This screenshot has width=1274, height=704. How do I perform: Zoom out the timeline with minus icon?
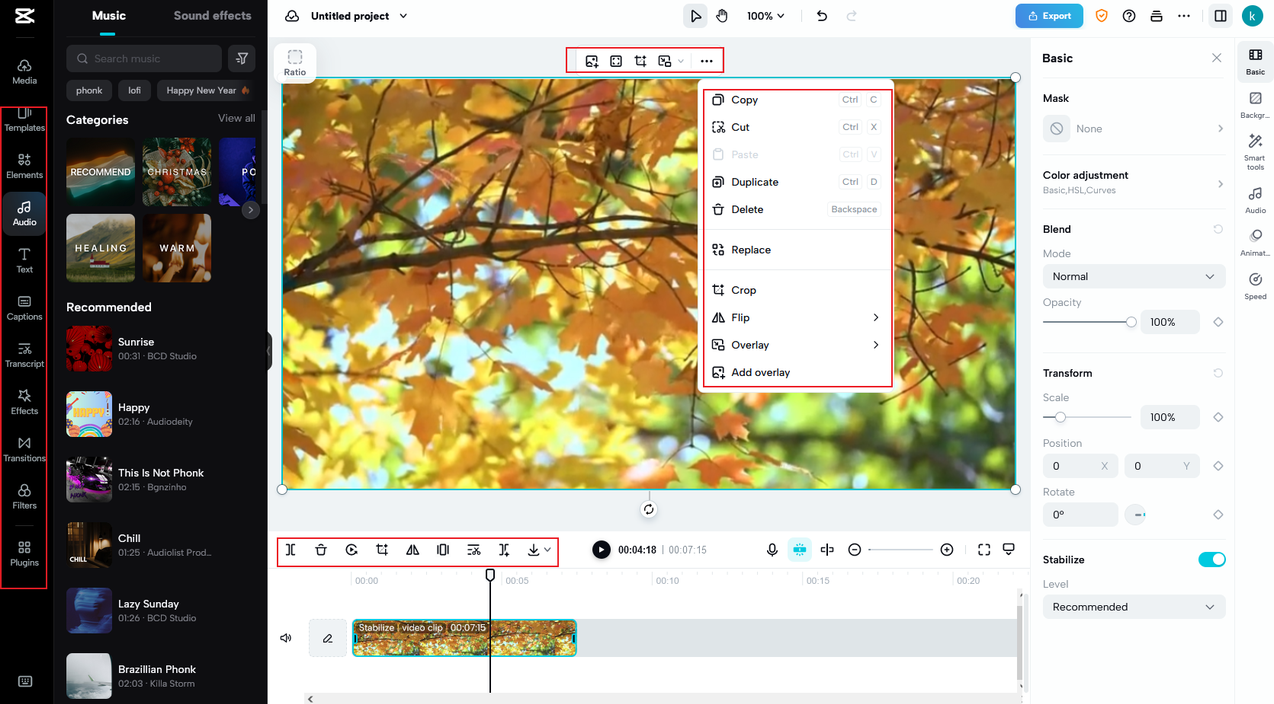point(855,550)
